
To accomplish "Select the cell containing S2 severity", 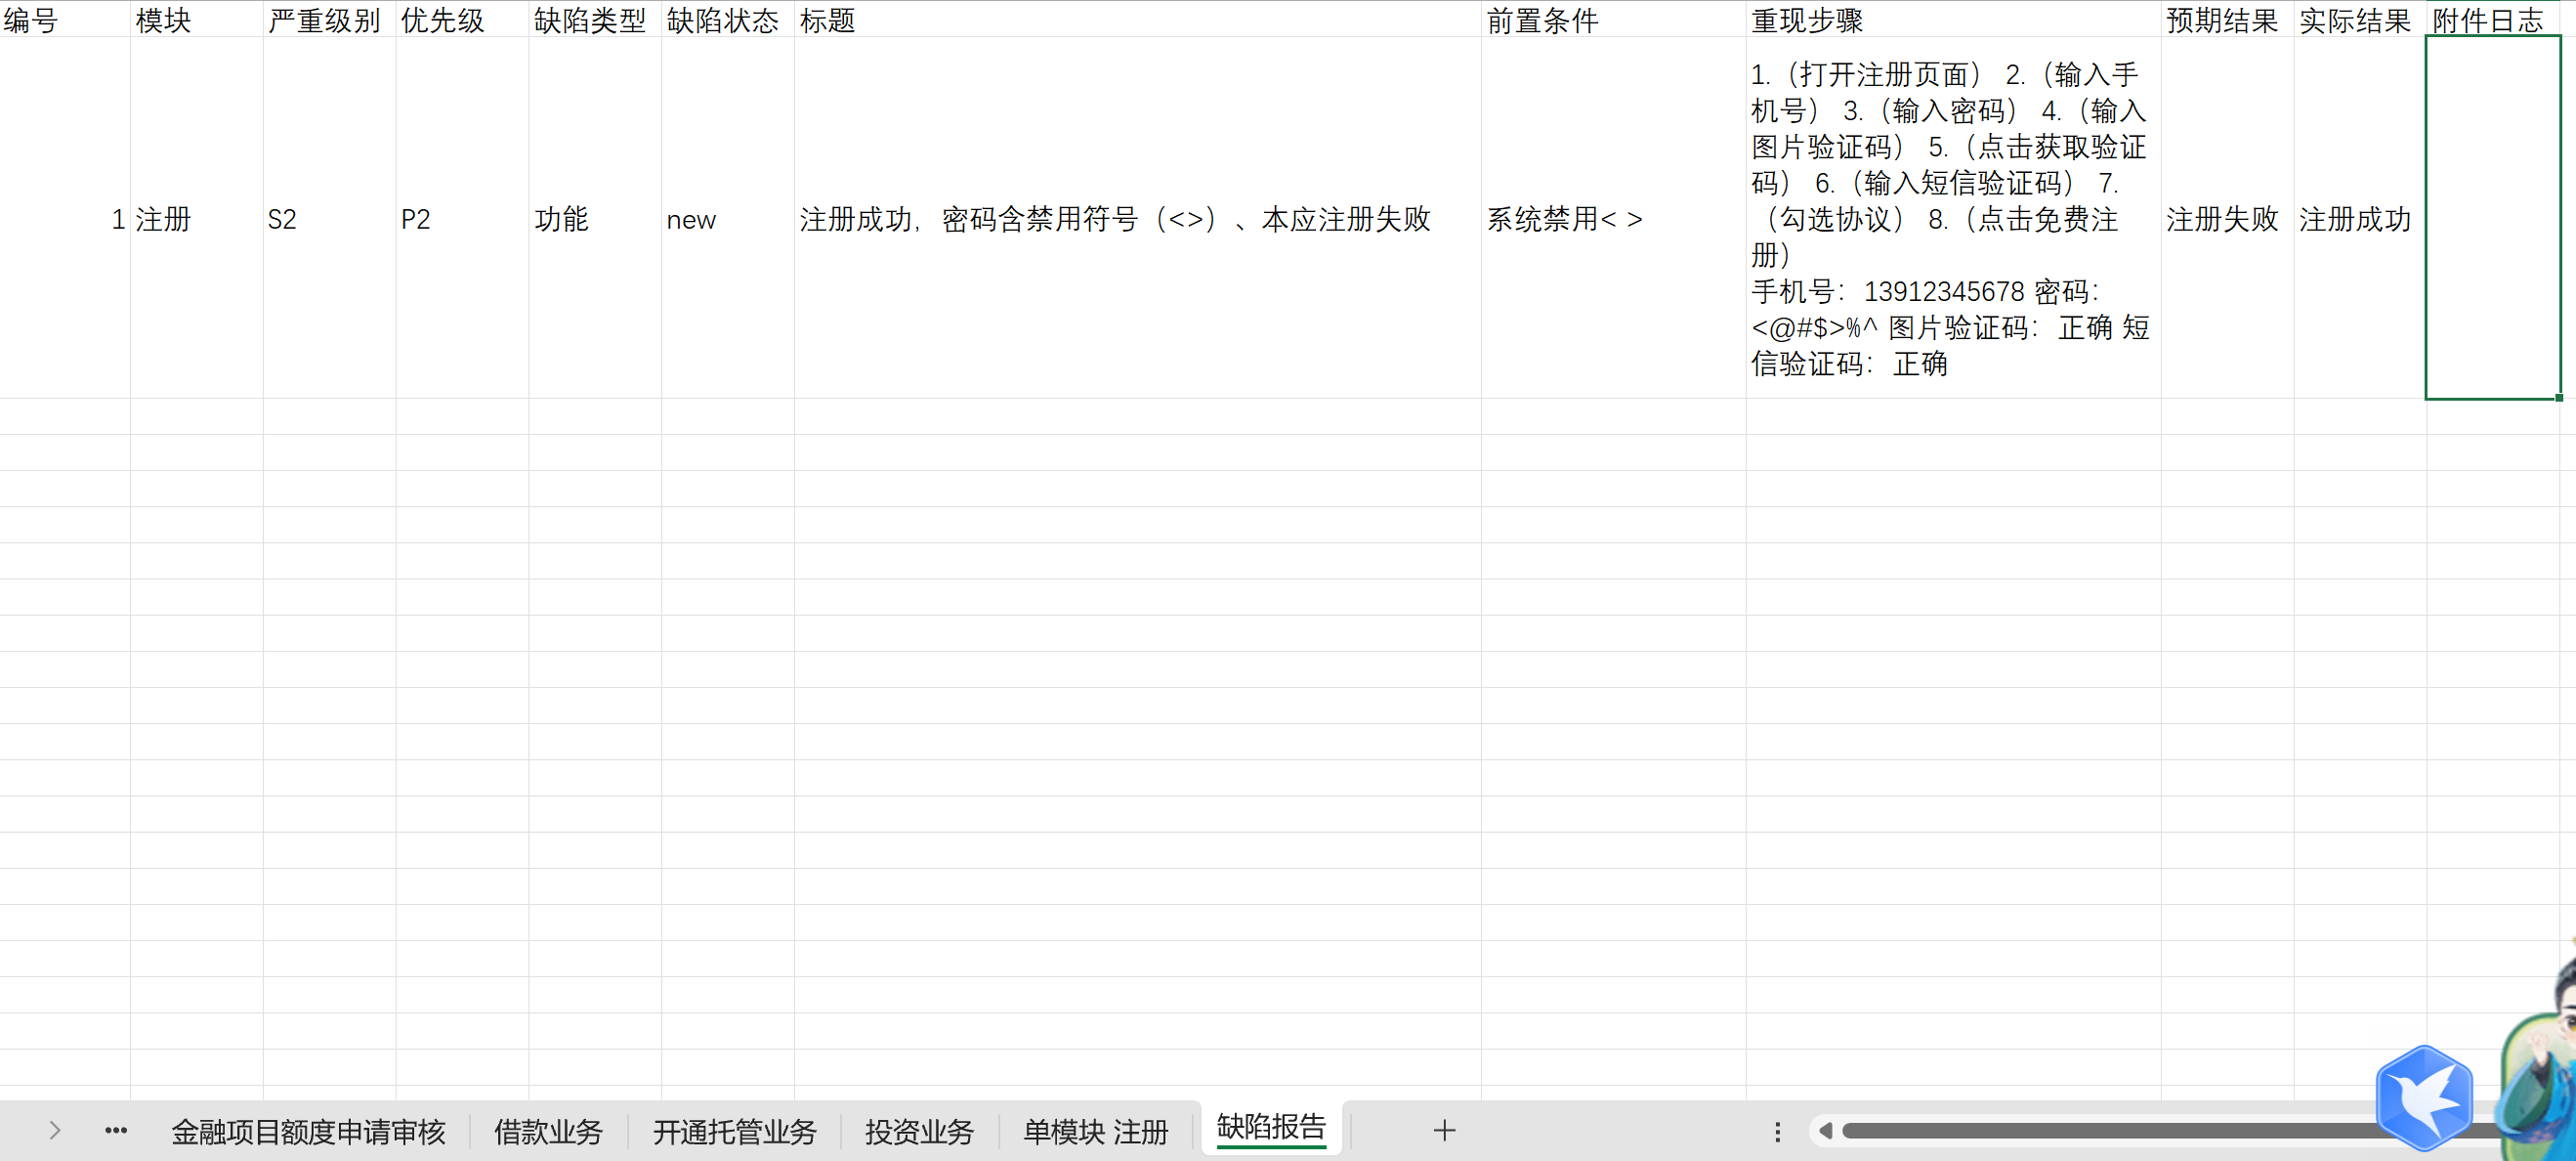I will pyautogui.click(x=328, y=218).
